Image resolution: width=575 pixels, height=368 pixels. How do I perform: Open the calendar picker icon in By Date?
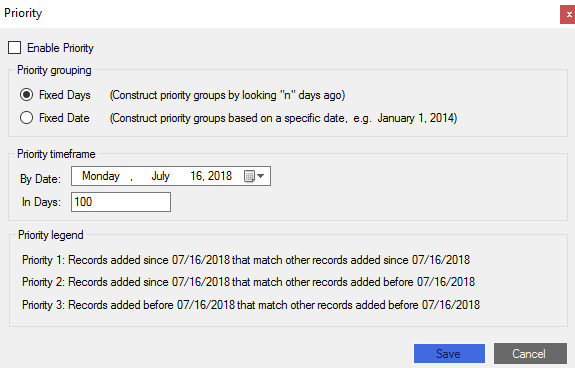249,176
